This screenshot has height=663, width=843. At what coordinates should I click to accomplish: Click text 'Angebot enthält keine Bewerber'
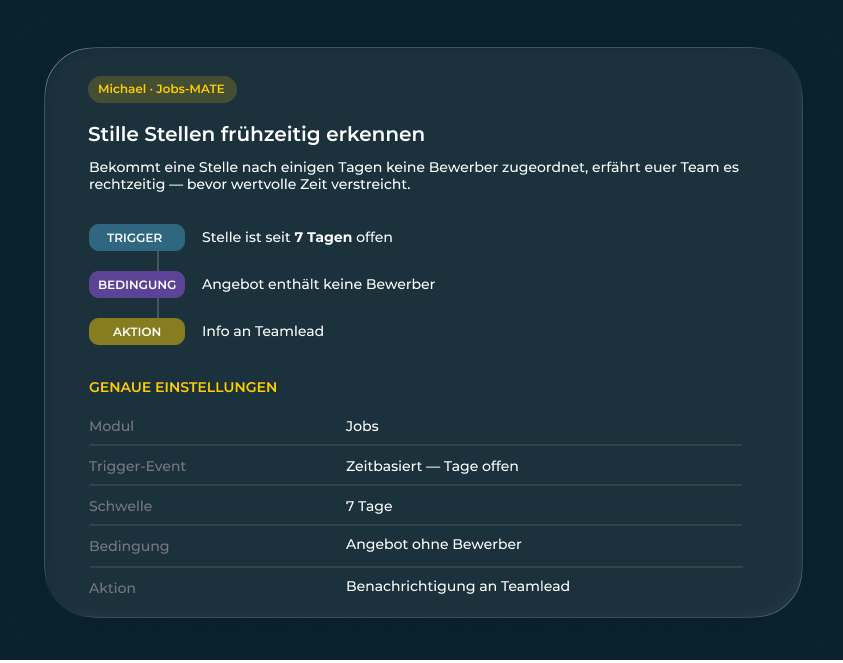[x=318, y=284]
